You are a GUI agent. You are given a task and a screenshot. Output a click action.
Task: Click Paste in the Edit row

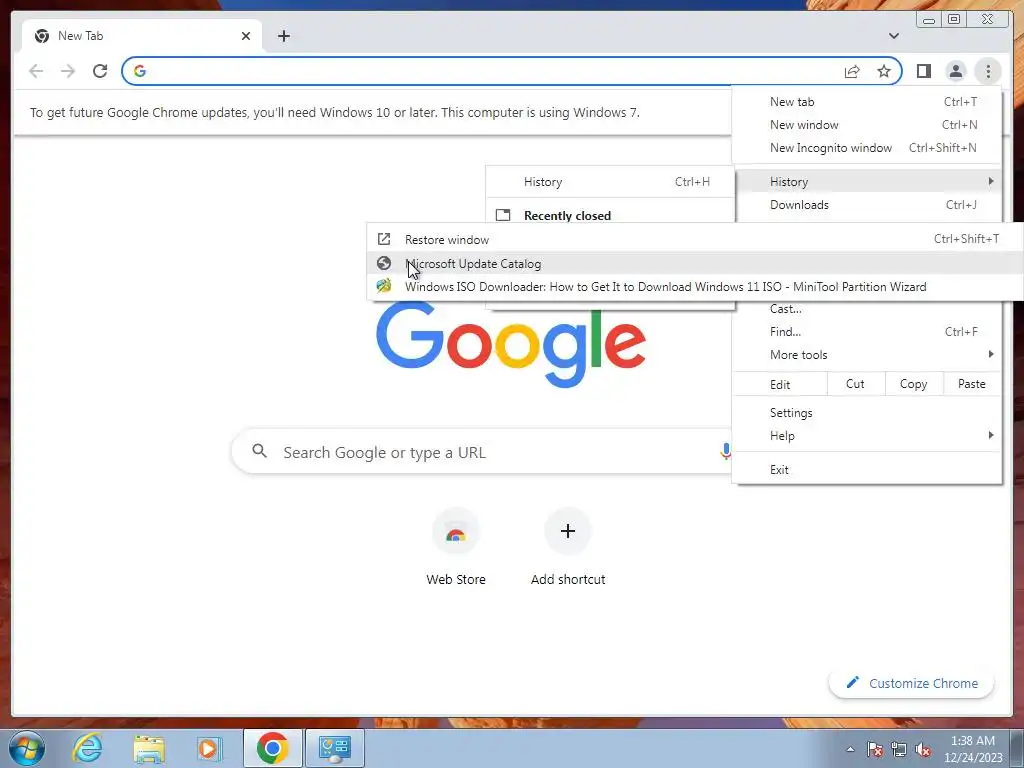pos(972,384)
